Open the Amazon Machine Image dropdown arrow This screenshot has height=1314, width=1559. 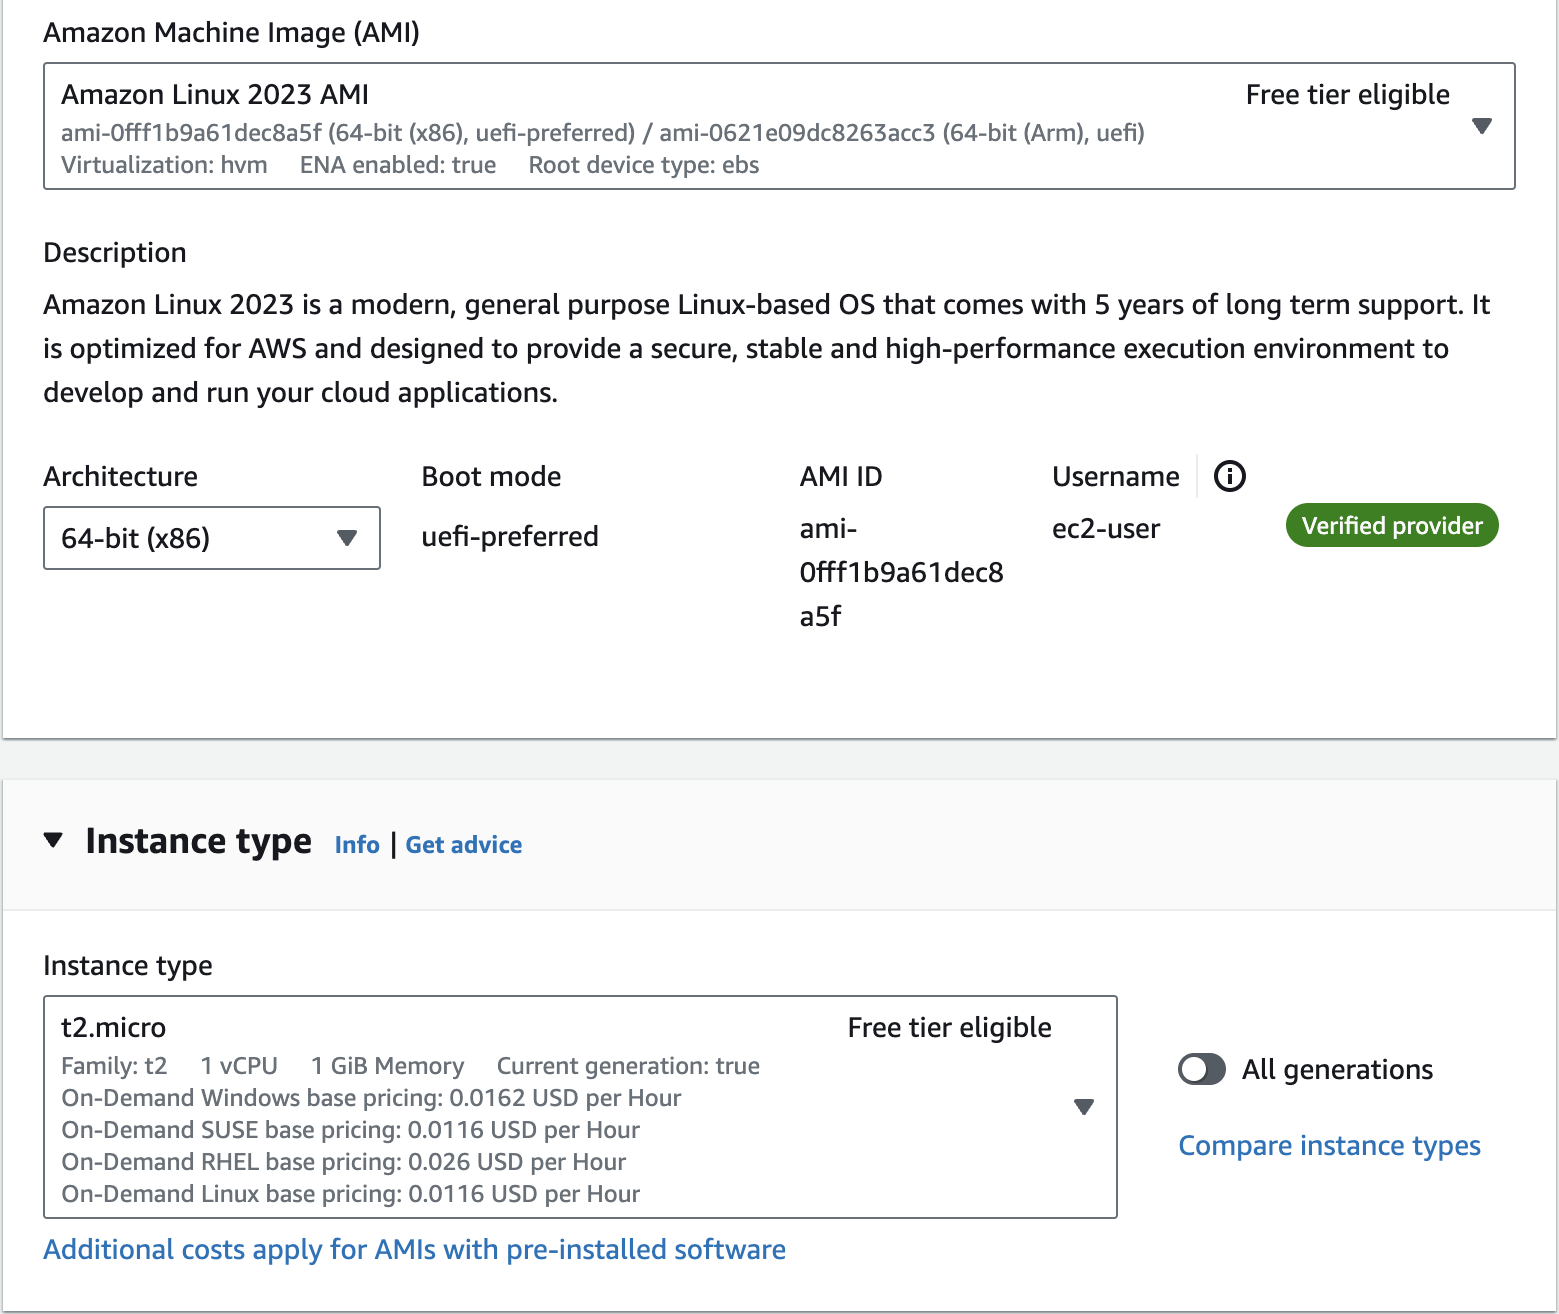(x=1482, y=126)
